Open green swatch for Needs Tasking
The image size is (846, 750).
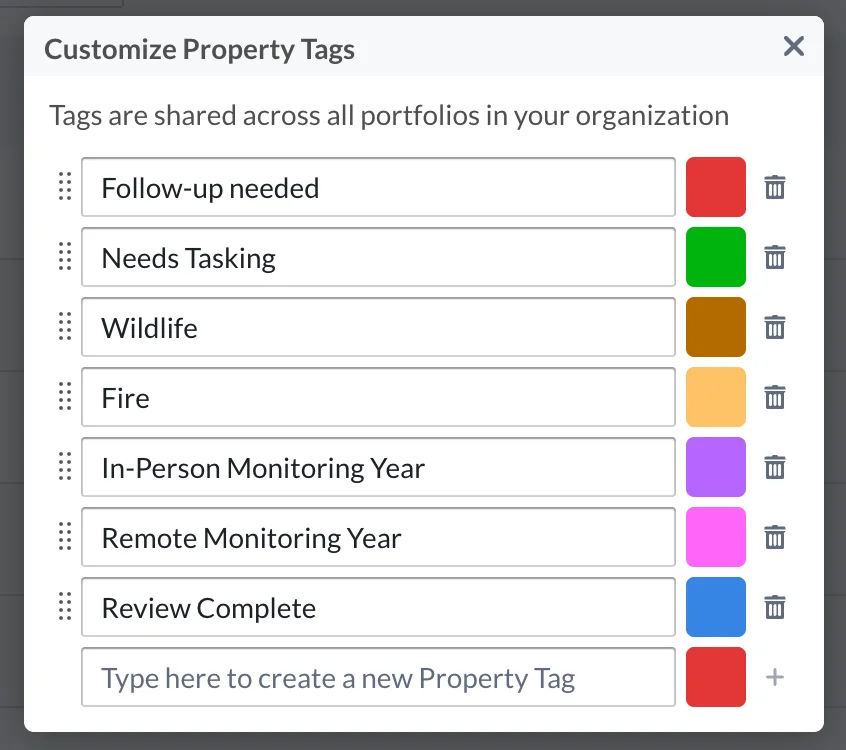click(x=715, y=257)
